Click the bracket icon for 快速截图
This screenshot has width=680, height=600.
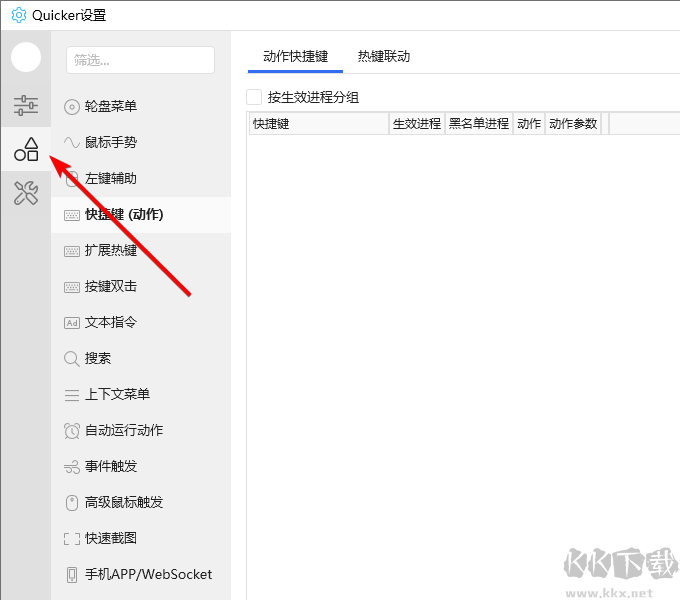coord(72,539)
